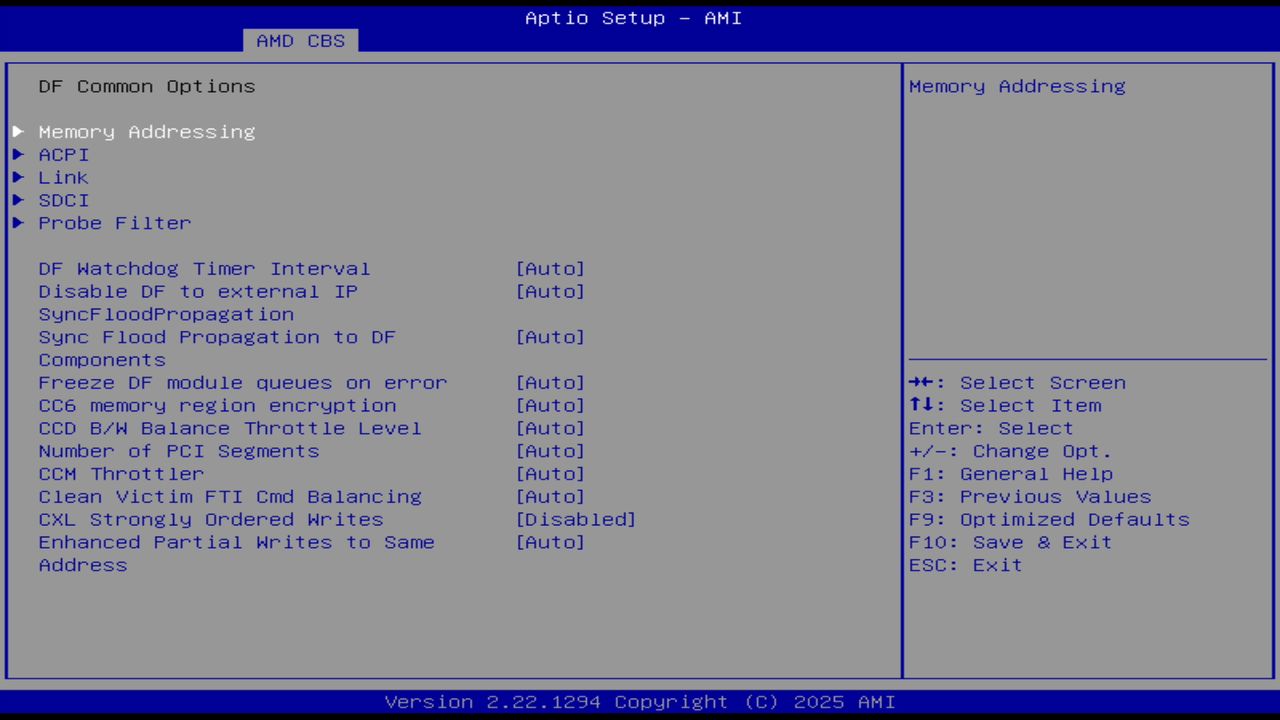This screenshot has height=720, width=1280.
Task: Click the F3: Previous Values hint
Action: [x=1030, y=498]
